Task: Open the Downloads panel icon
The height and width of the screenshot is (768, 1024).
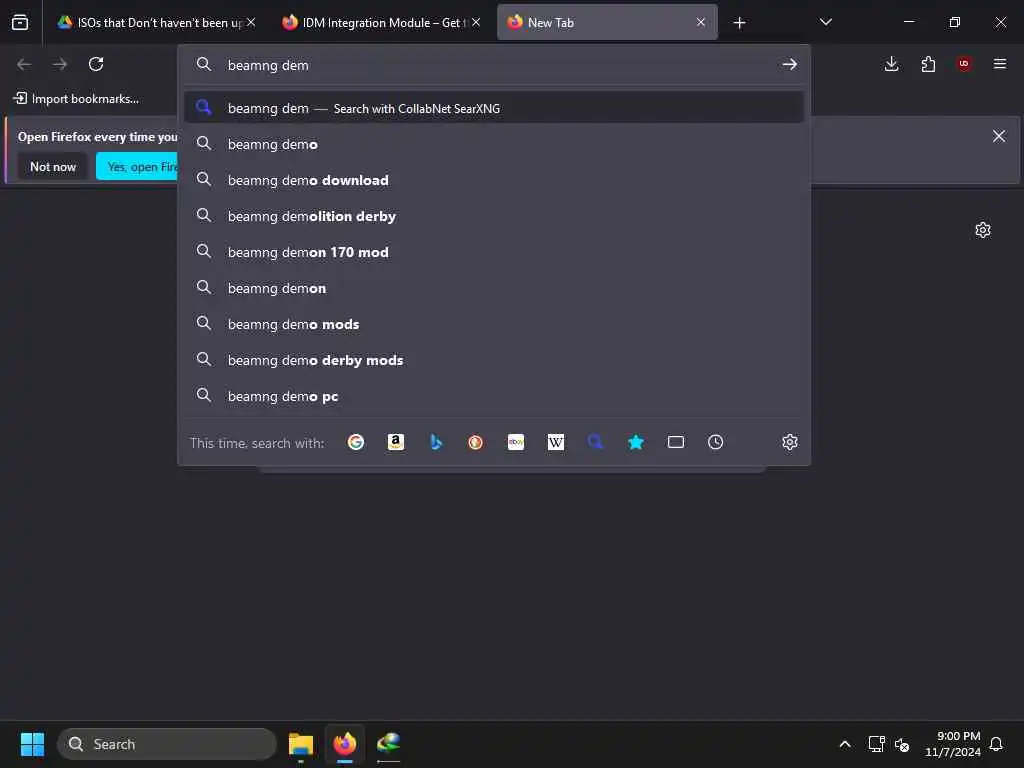Action: click(891, 64)
